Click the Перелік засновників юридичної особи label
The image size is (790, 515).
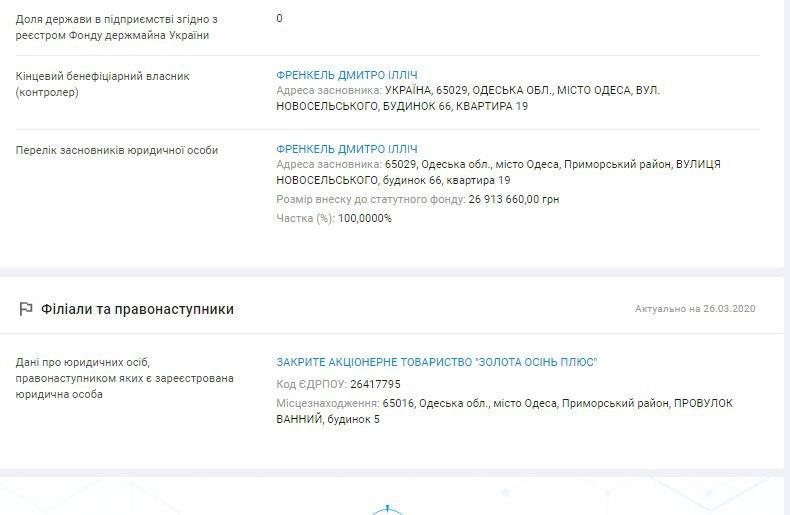116,150
